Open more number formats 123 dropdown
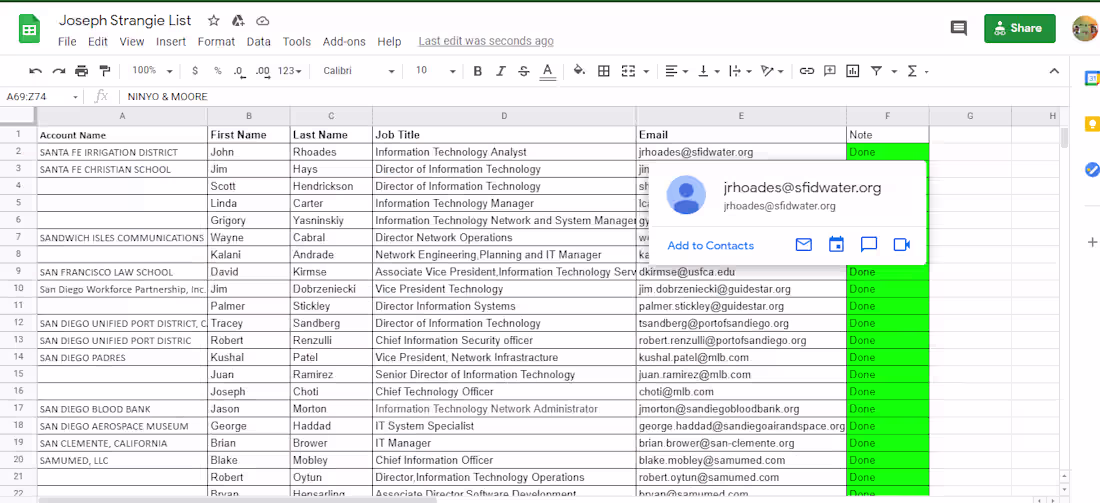Screen dimensions: 1100x503 pyautogui.click(x=290, y=71)
